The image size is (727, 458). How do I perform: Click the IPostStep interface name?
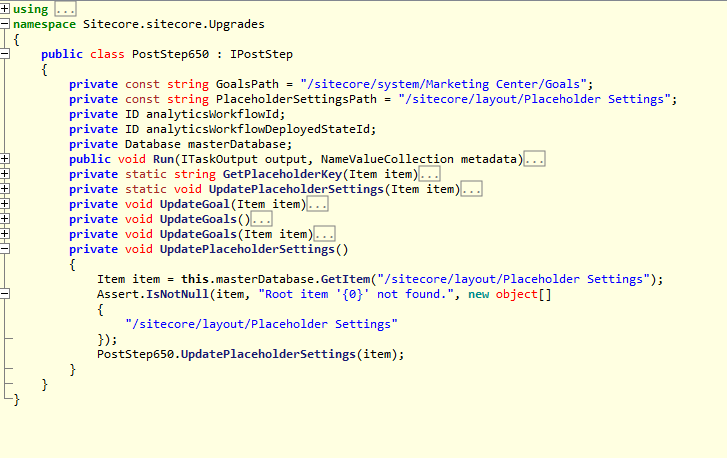pos(261,54)
